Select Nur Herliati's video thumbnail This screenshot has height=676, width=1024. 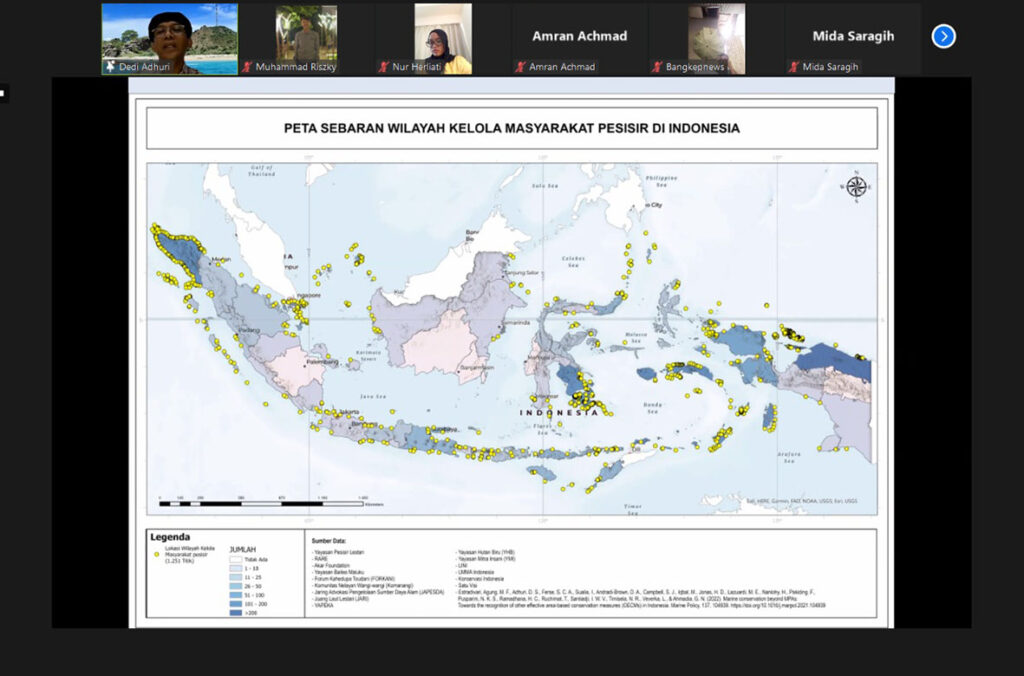[443, 39]
